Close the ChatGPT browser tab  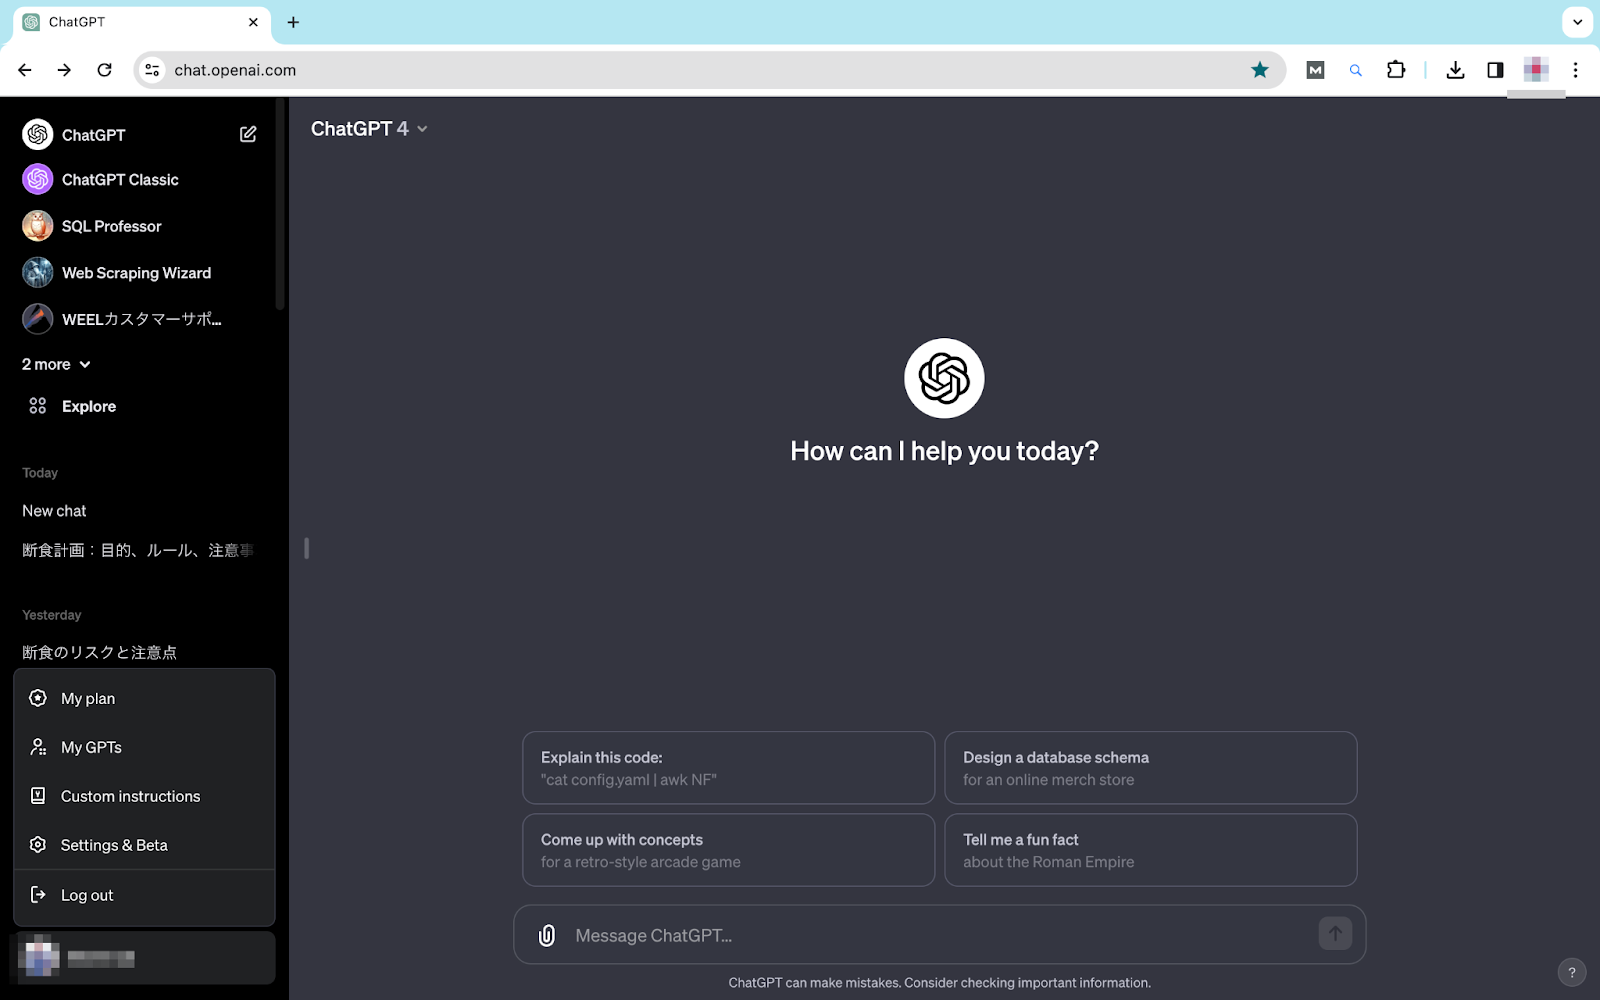coord(253,22)
